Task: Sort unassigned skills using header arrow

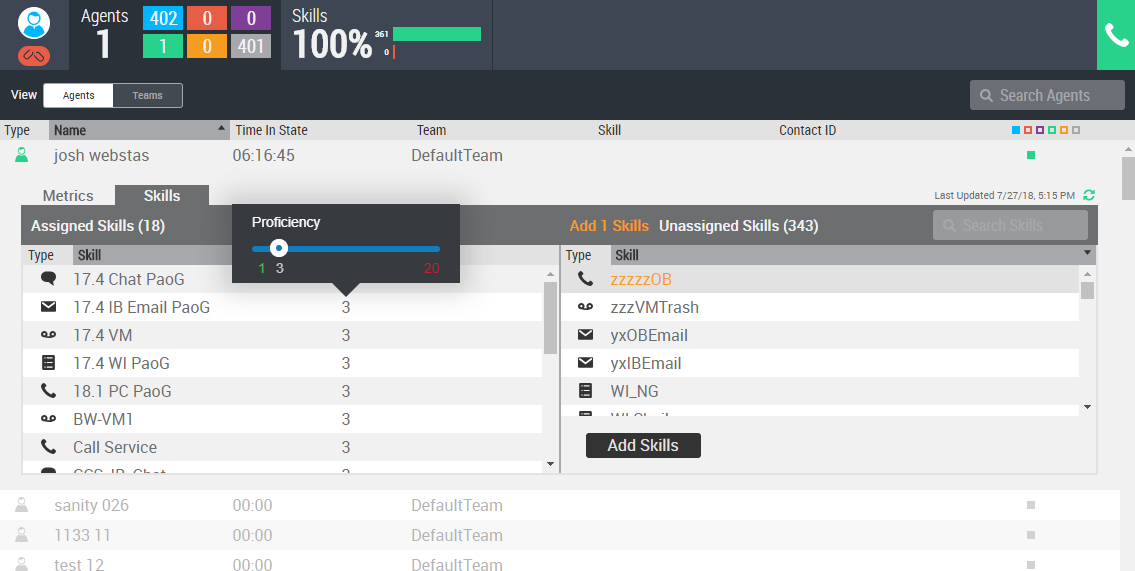Action: (x=1087, y=253)
